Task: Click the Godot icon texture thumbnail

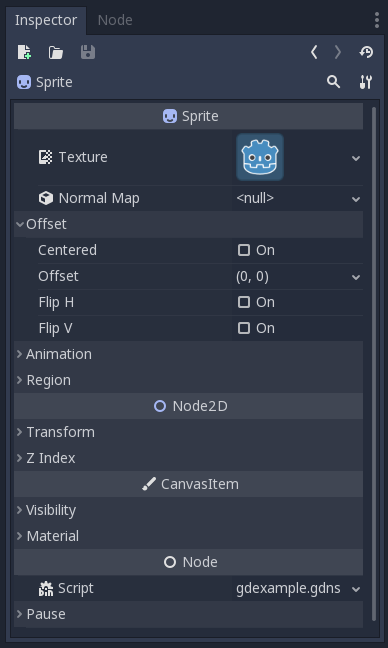Action: [x=260, y=157]
